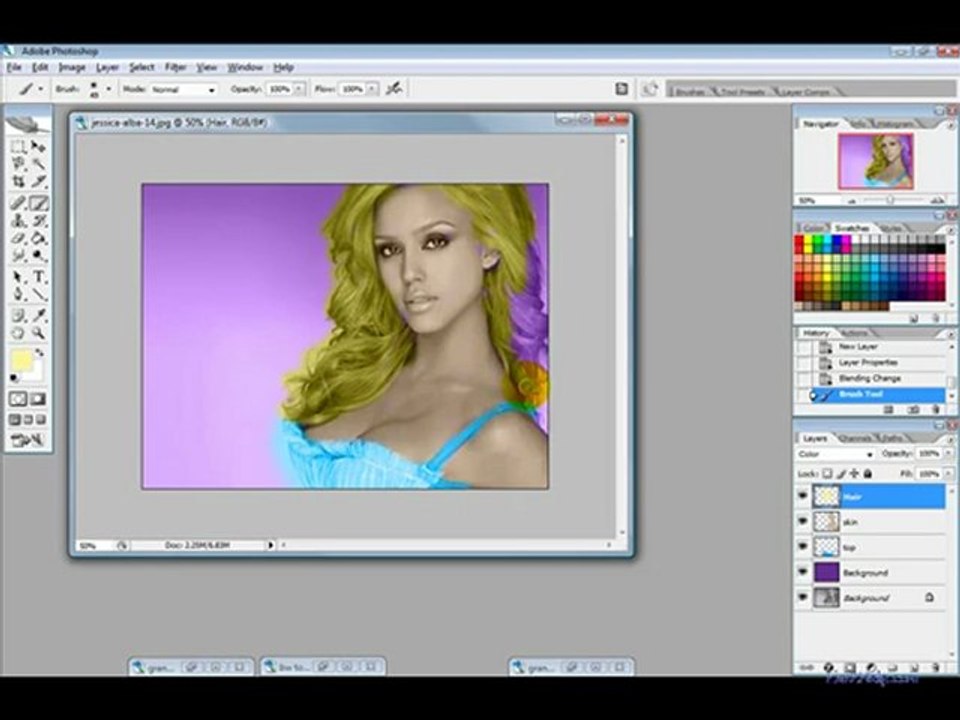This screenshot has width=960, height=720.
Task: Select the Zoom tool
Action: pos(39,334)
